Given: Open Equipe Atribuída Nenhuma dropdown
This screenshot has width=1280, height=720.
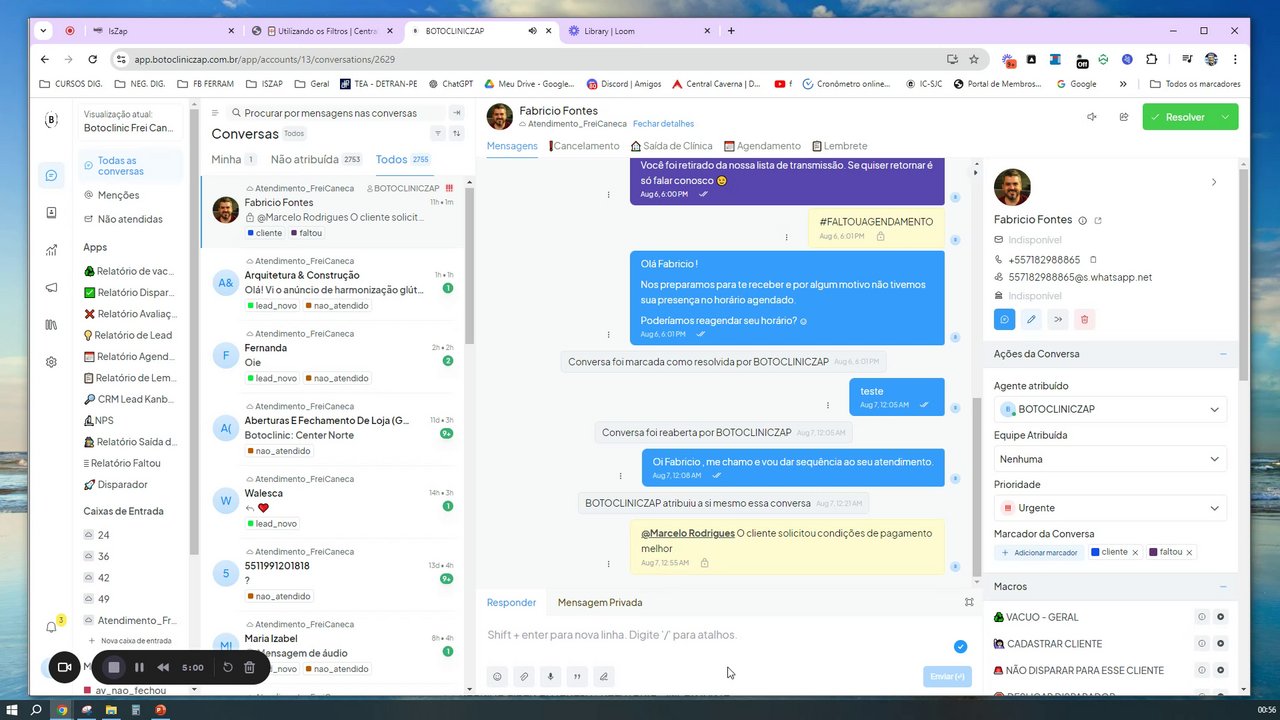Looking at the screenshot, I should pos(1110,459).
